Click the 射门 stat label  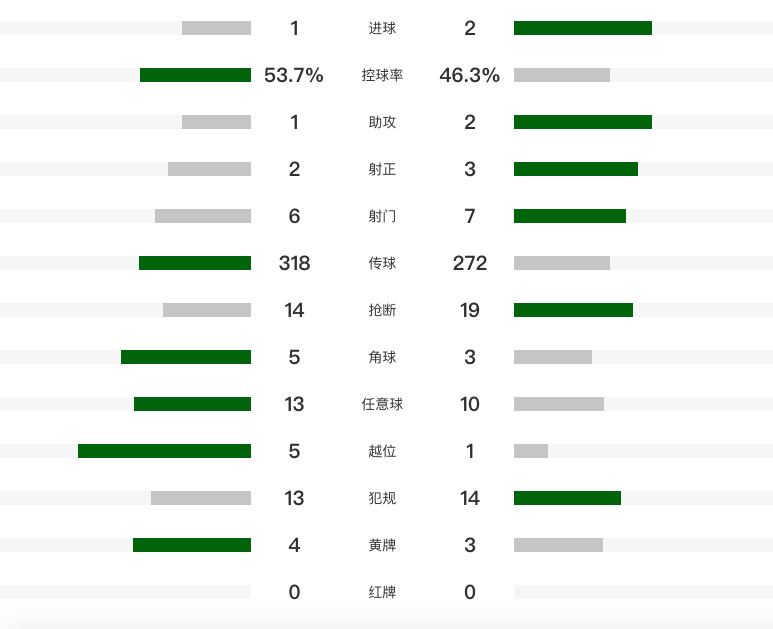click(382, 216)
